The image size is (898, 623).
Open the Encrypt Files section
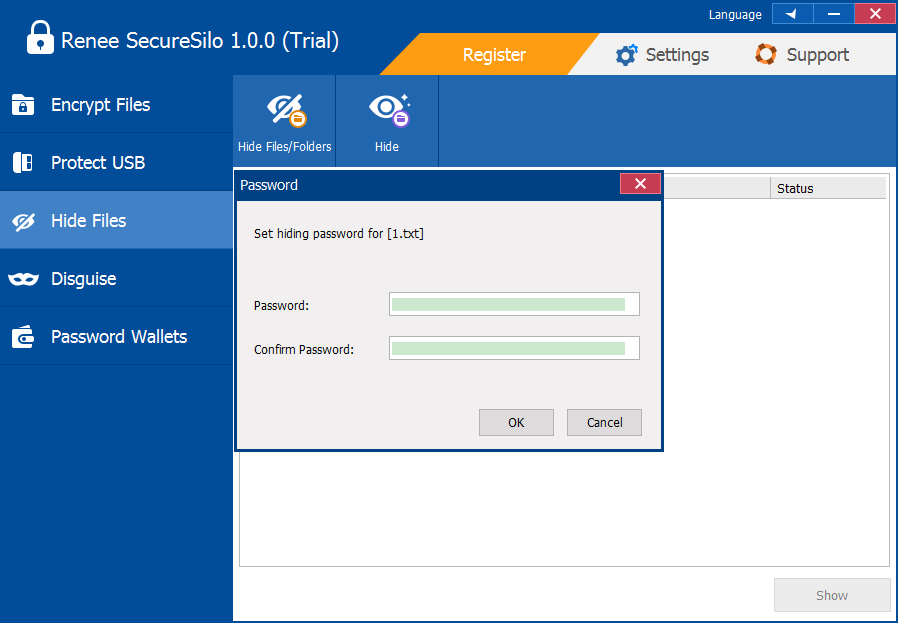coord(116,104)
